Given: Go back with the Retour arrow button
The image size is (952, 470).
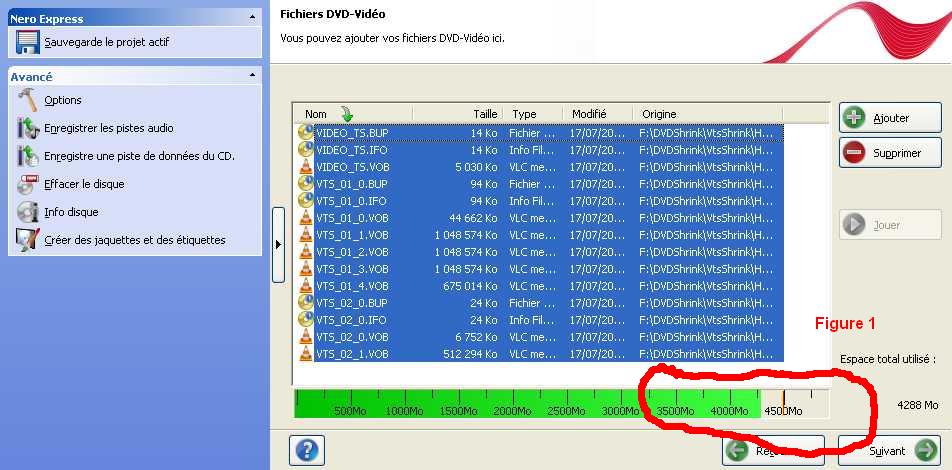Looking at the screenshot, I should click(773, 451).
